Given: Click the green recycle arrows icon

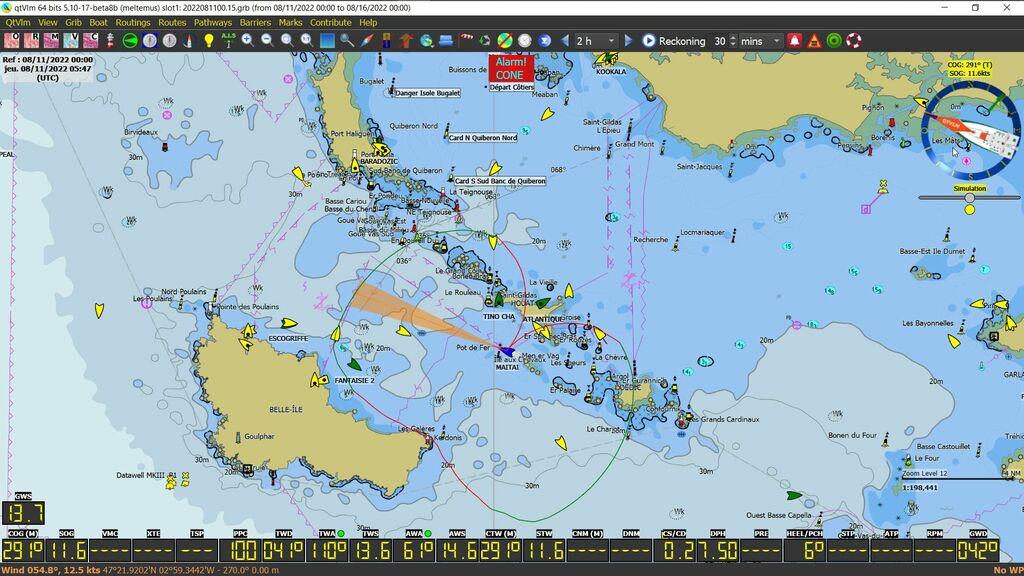Looking at the screenshot, I should point(485,40).
